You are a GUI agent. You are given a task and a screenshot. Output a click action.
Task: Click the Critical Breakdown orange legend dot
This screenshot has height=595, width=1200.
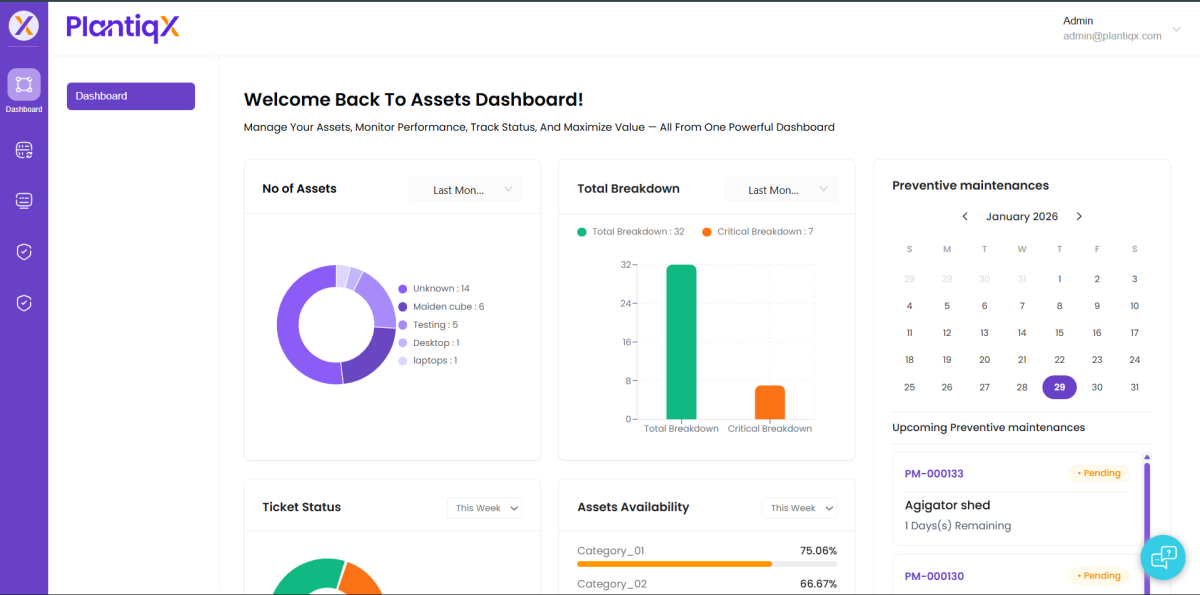(x=707, y=232)
